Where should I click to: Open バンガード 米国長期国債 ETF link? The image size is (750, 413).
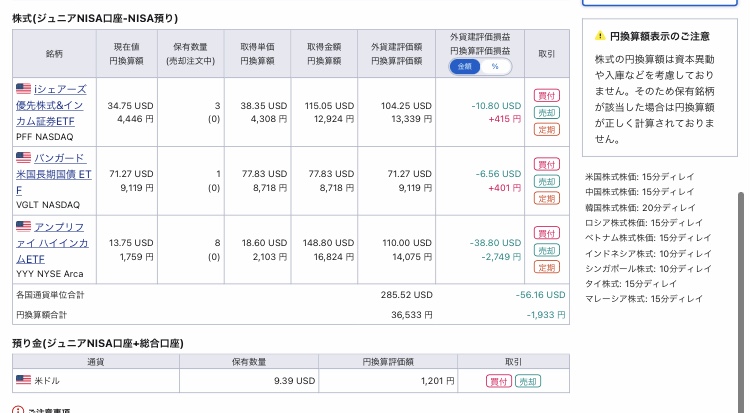tap(53, 174)
